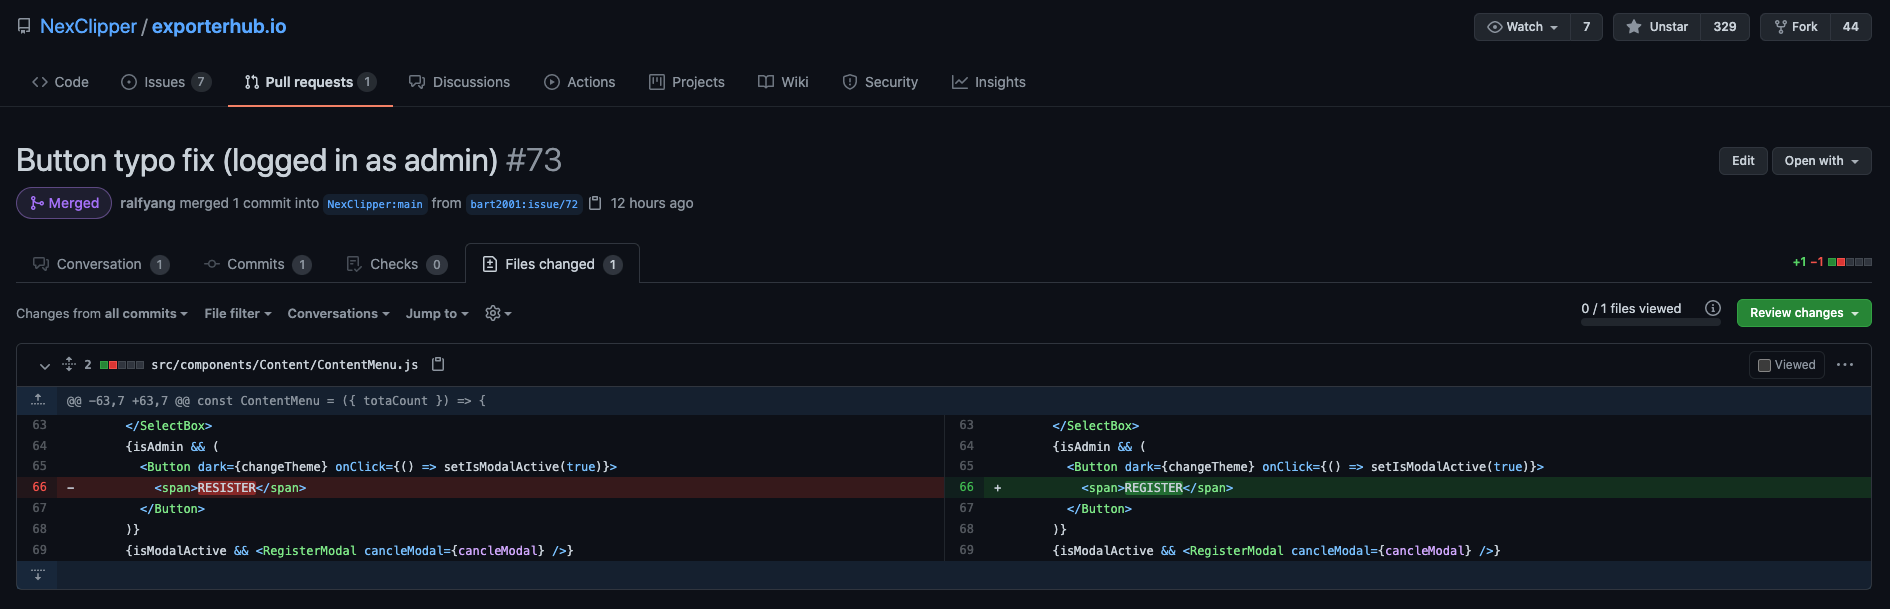Screen dimensions: 1890x609
Task: Switch to the Checks tab
Action: [x=395, y=264]
